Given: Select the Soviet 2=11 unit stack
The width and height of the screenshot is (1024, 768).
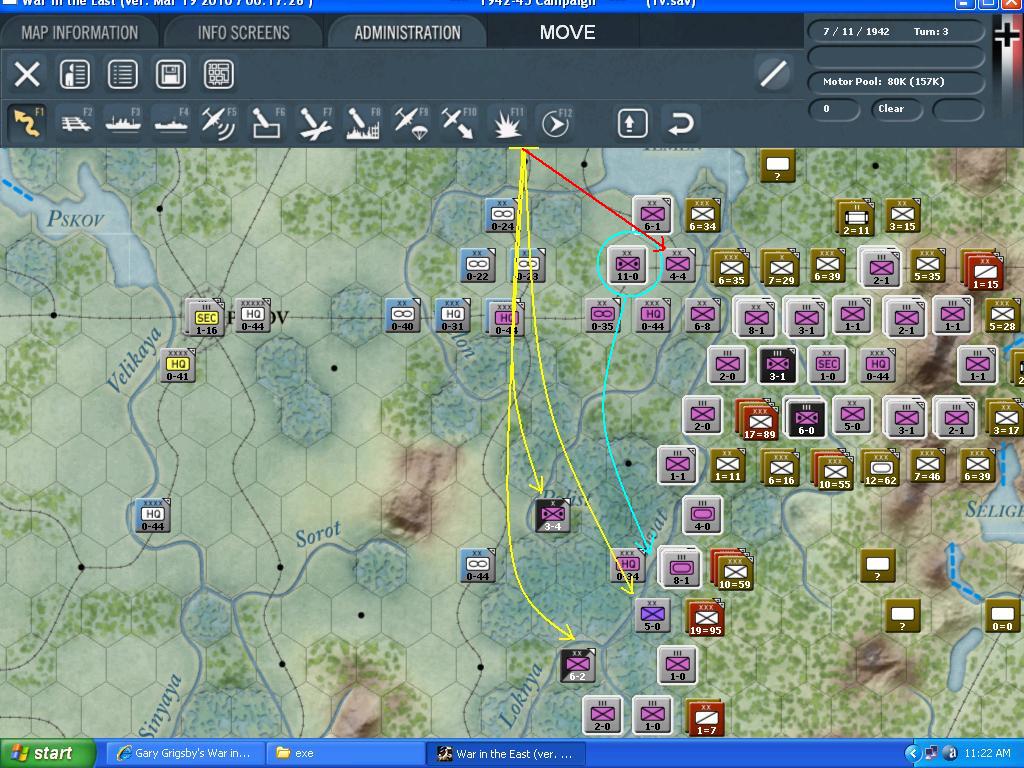Looking at the screenshot, I should 856,217.
